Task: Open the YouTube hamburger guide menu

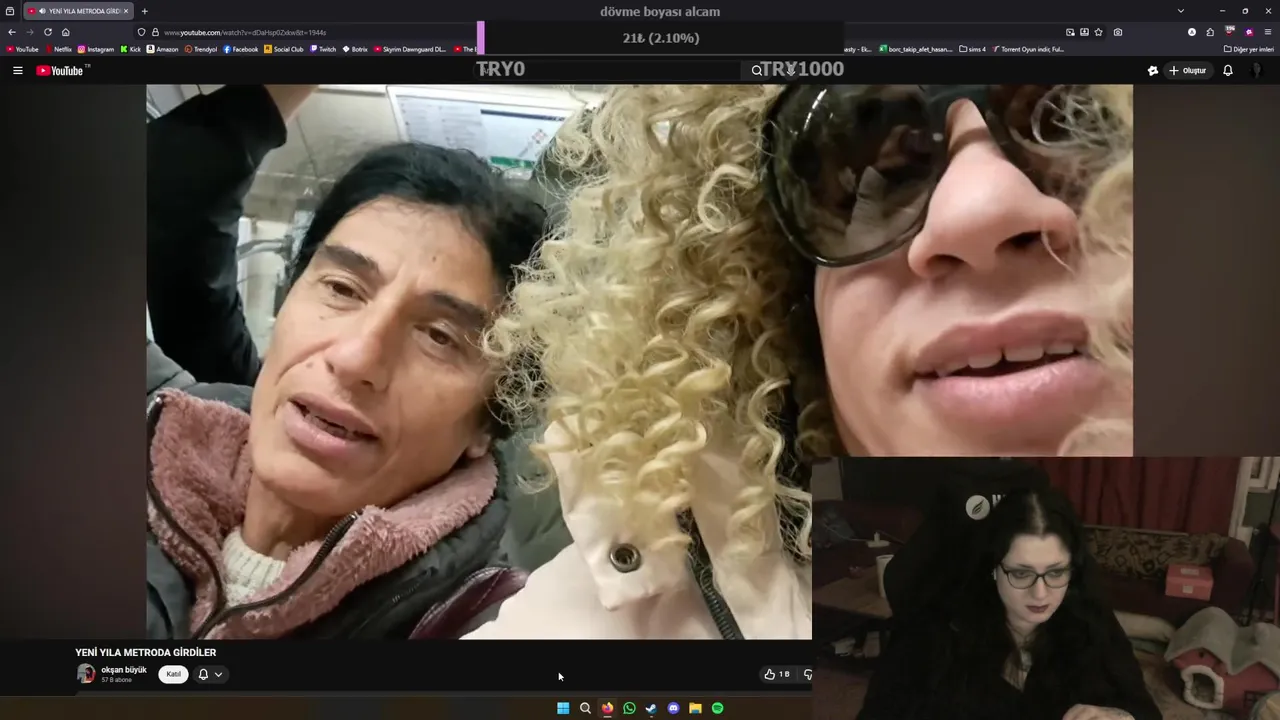Action: (17, 70)
